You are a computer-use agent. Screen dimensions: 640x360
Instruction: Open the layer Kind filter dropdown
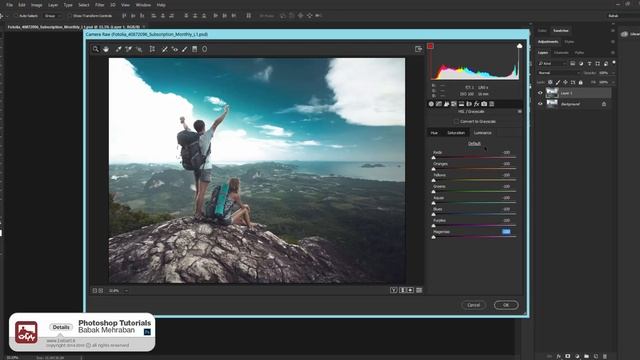click(x=552, y=63)
